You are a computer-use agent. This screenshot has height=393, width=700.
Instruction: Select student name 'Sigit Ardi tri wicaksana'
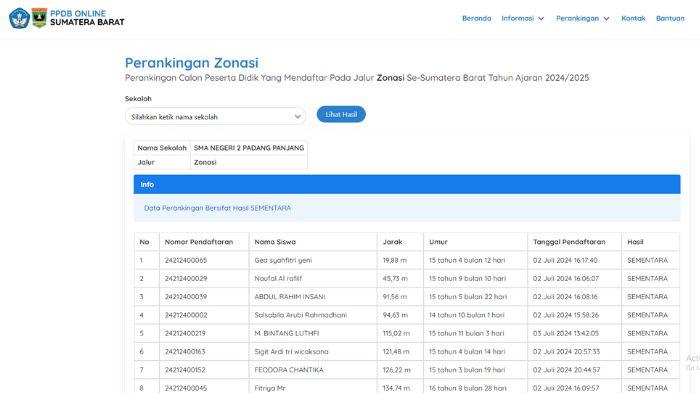(x=291, y=352)
